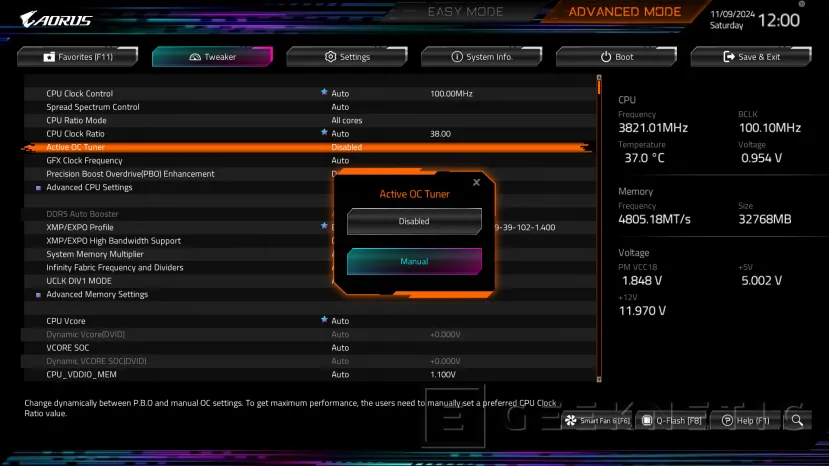Switch to the Boot tab
The height and width of the screenshot is (466, 829).
[x=616, y=57]
